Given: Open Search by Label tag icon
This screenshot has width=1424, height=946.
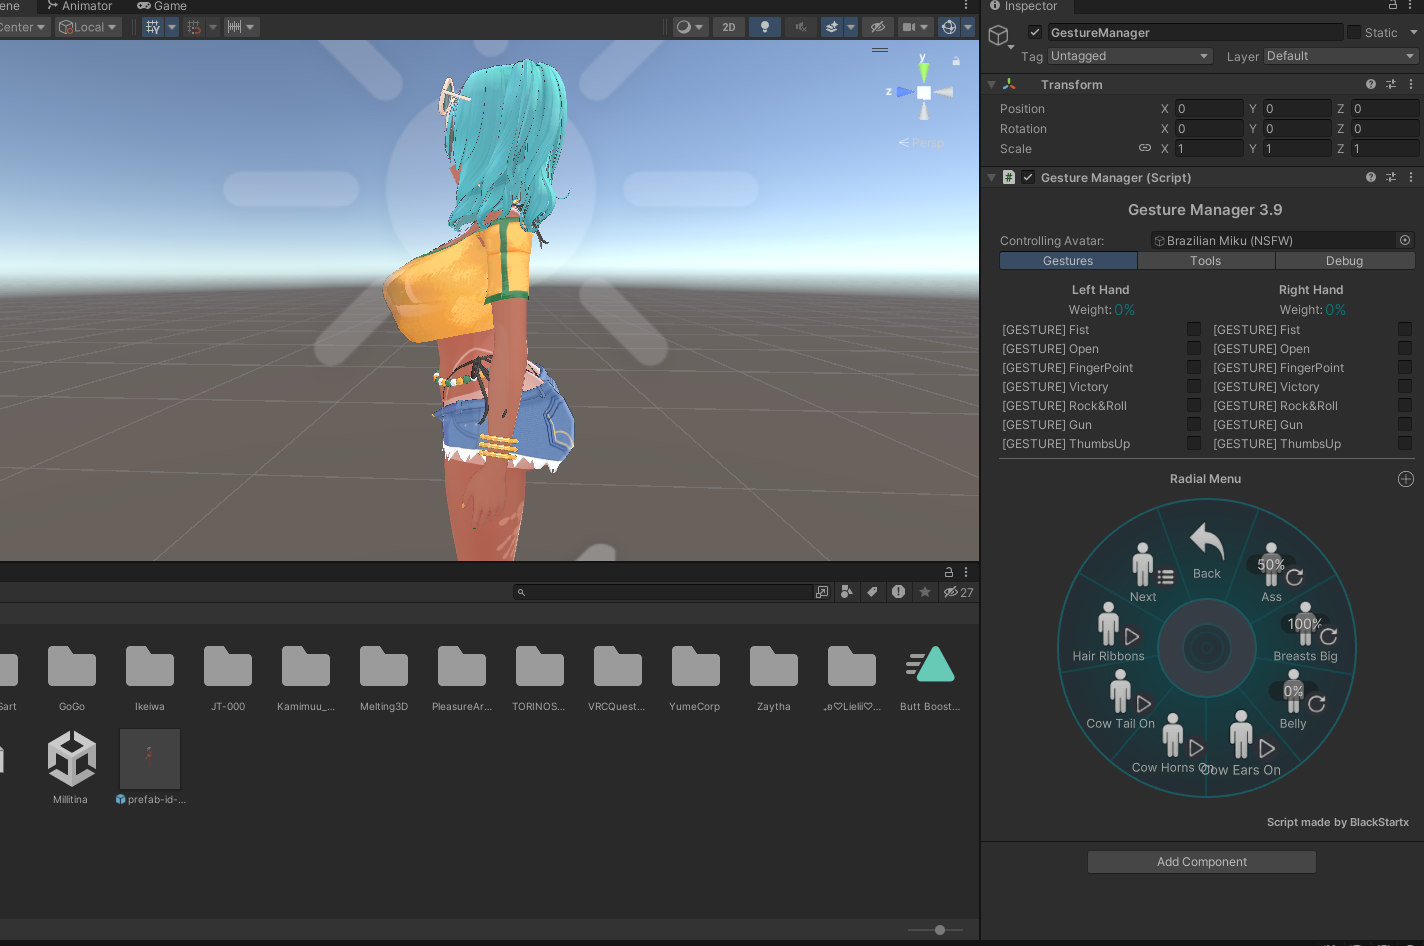Looking at the screenshot, I should [x=872, y=592].
